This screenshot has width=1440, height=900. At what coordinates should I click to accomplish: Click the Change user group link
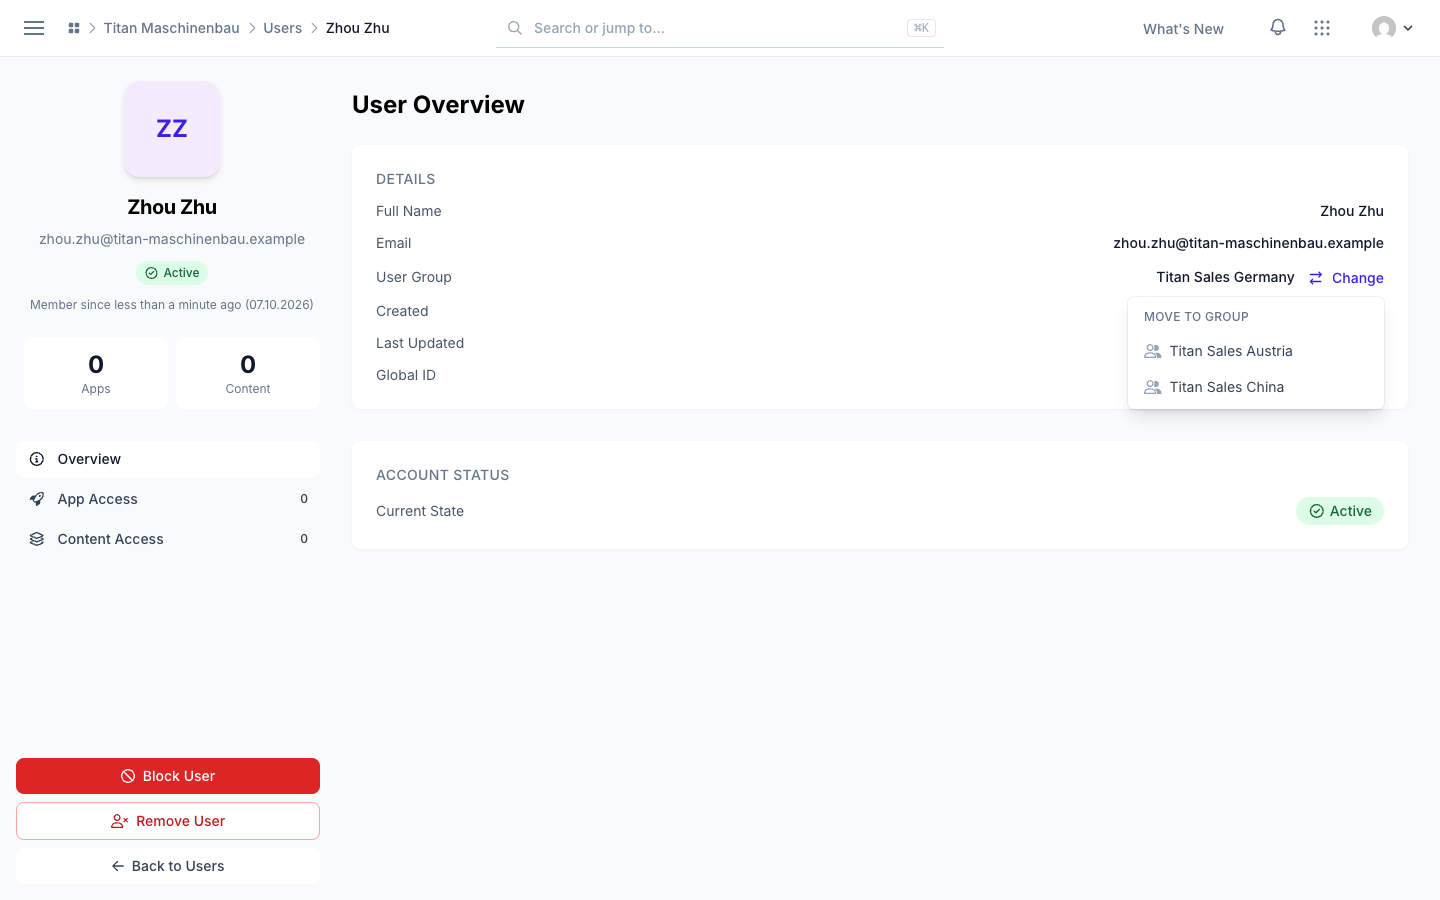[1346, 278]
